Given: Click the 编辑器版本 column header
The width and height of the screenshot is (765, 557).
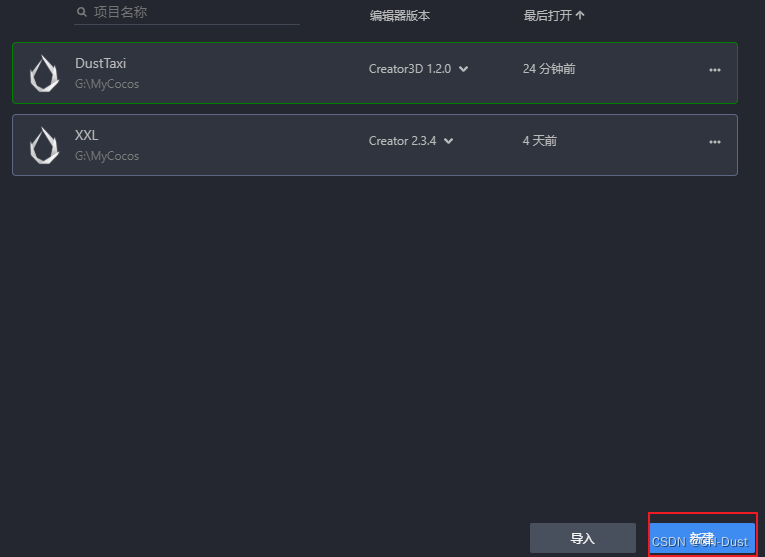Looking at the screenshot, I should [400, 16].
